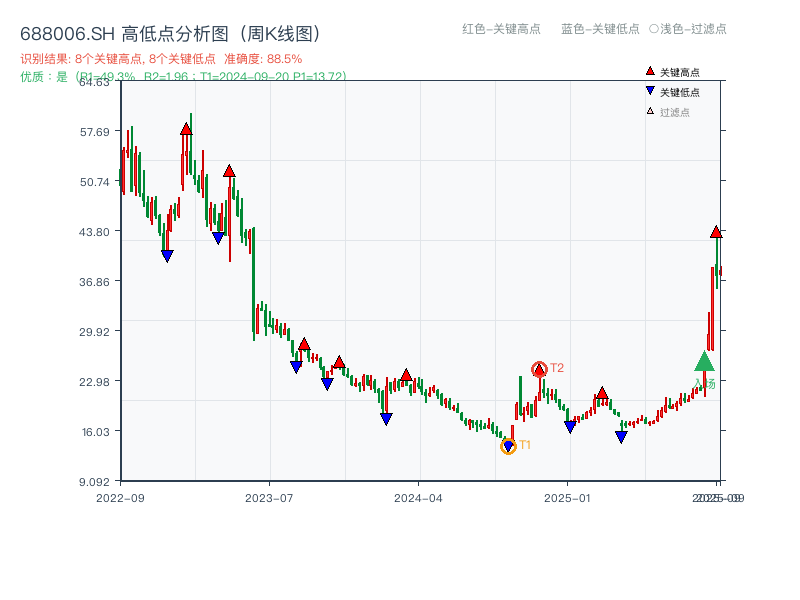Select the red 关键高点 triangle in legend box

coord(648,72)
